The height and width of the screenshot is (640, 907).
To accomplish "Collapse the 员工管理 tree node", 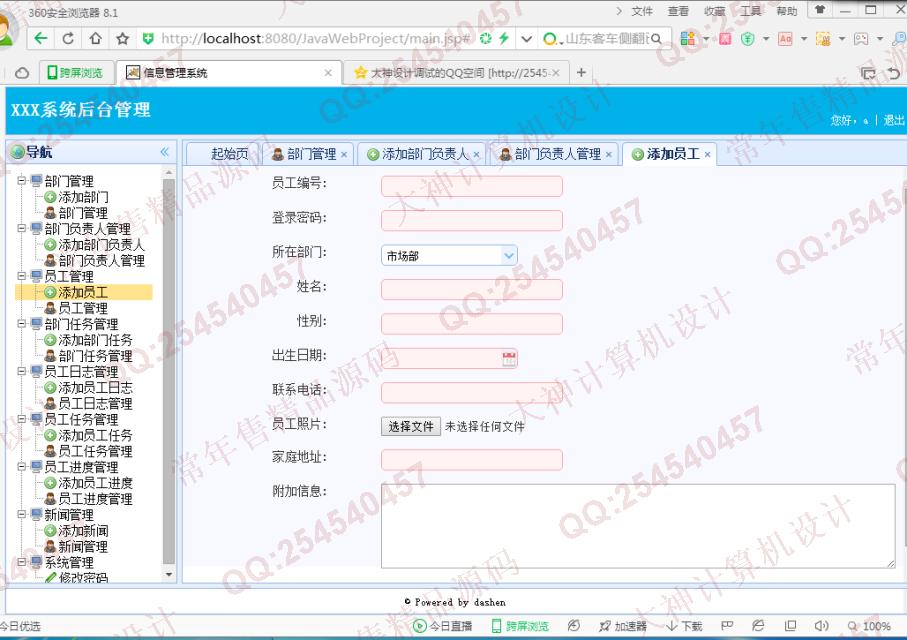I will [x=22, y=277].
